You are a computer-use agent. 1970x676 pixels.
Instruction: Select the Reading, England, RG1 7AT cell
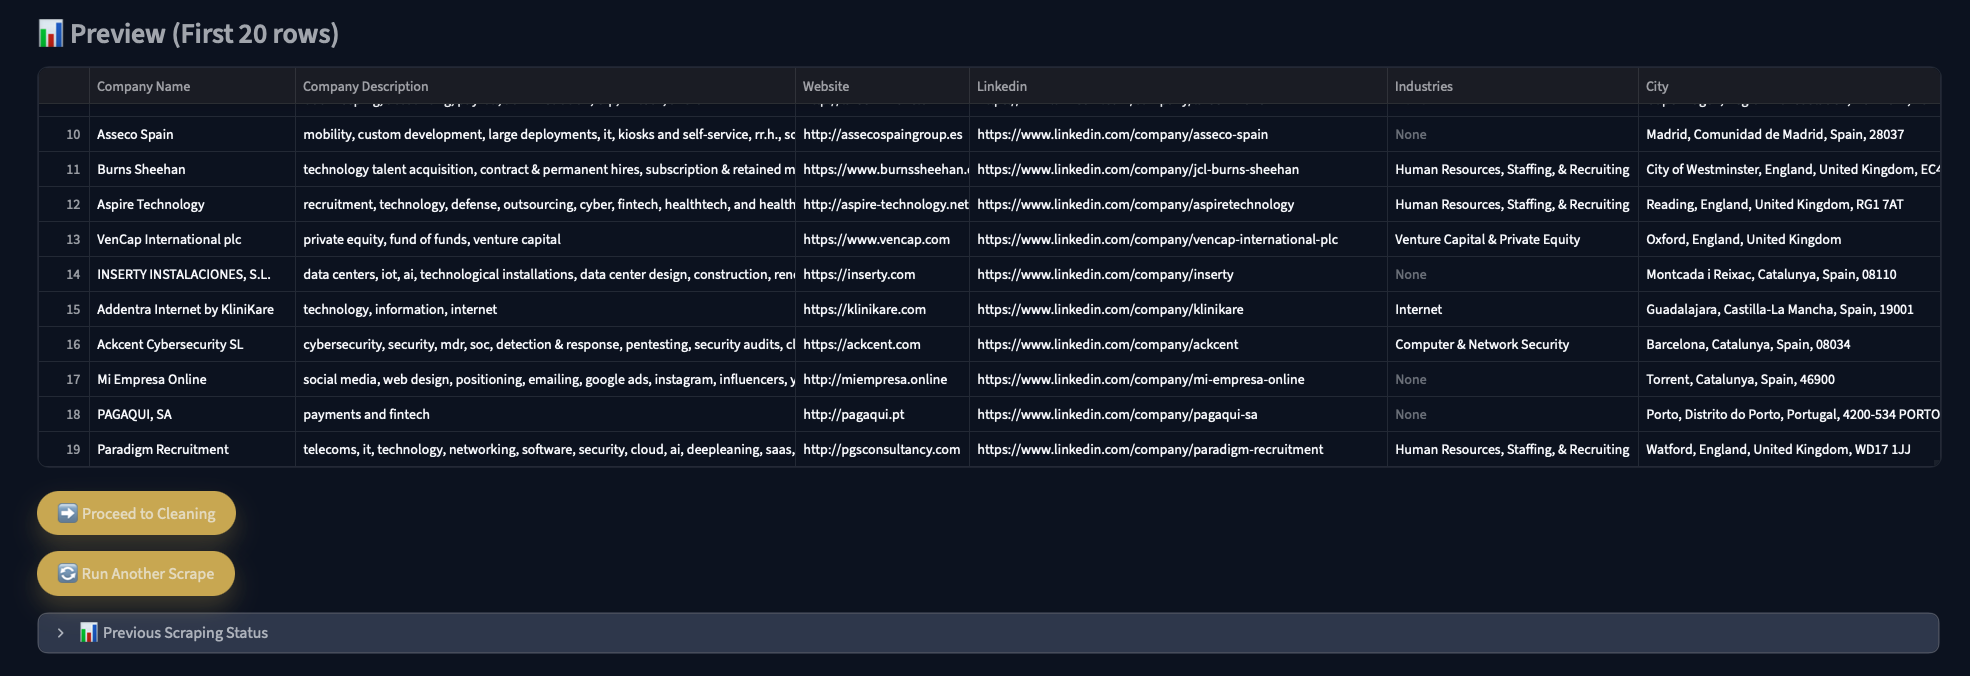coord(1789,204)
